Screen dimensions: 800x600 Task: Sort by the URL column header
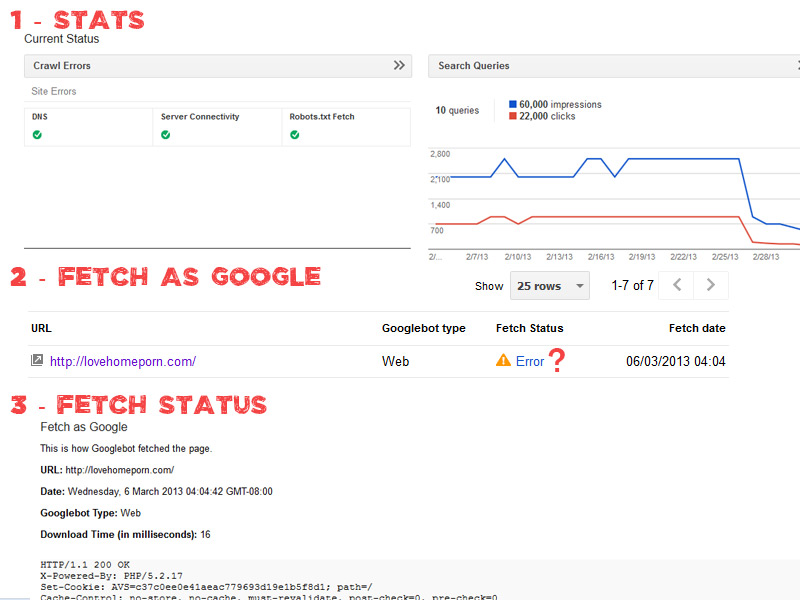coord(41,328)
